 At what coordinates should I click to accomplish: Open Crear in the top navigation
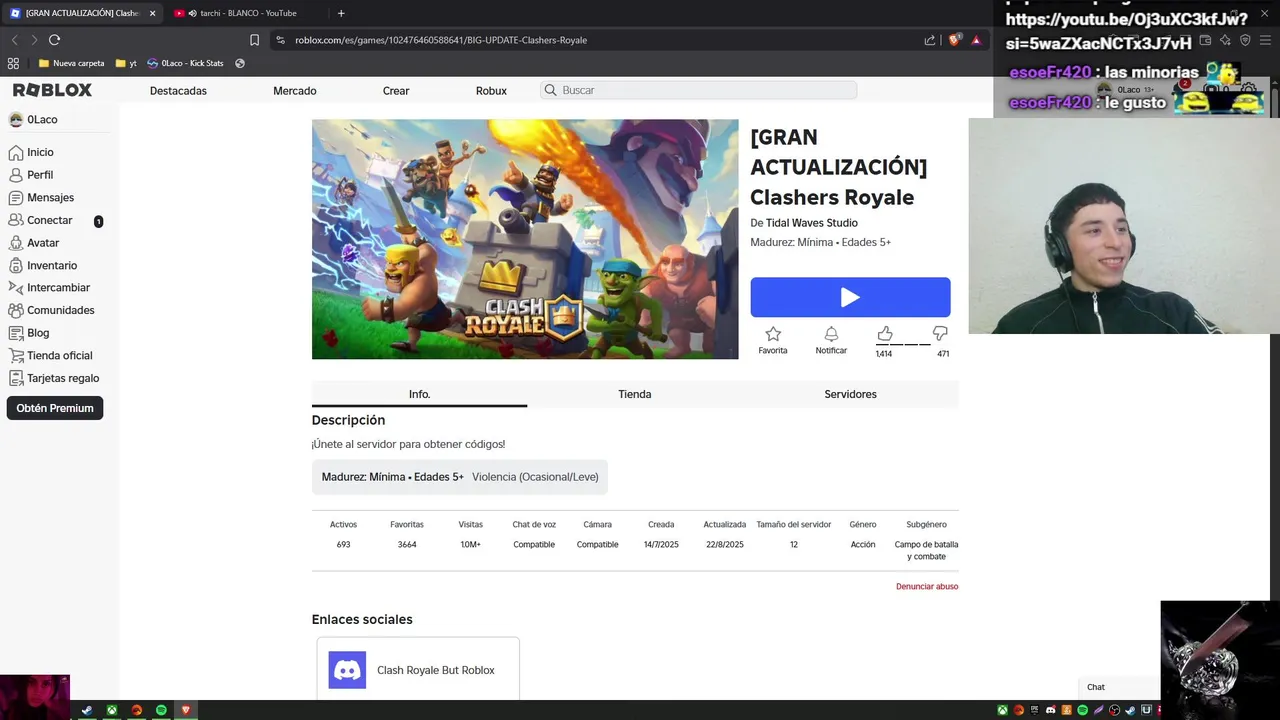coord(396,91)
